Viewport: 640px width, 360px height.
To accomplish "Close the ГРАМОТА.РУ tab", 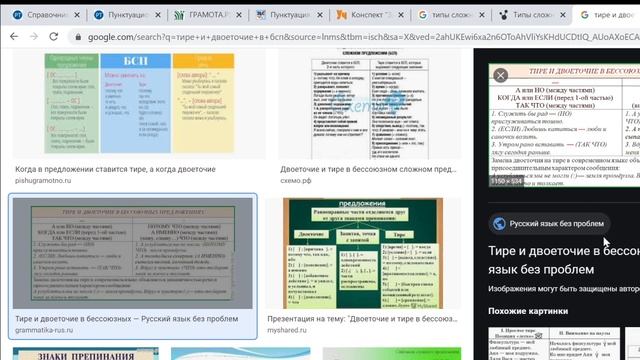I will [x=239, y=15].
